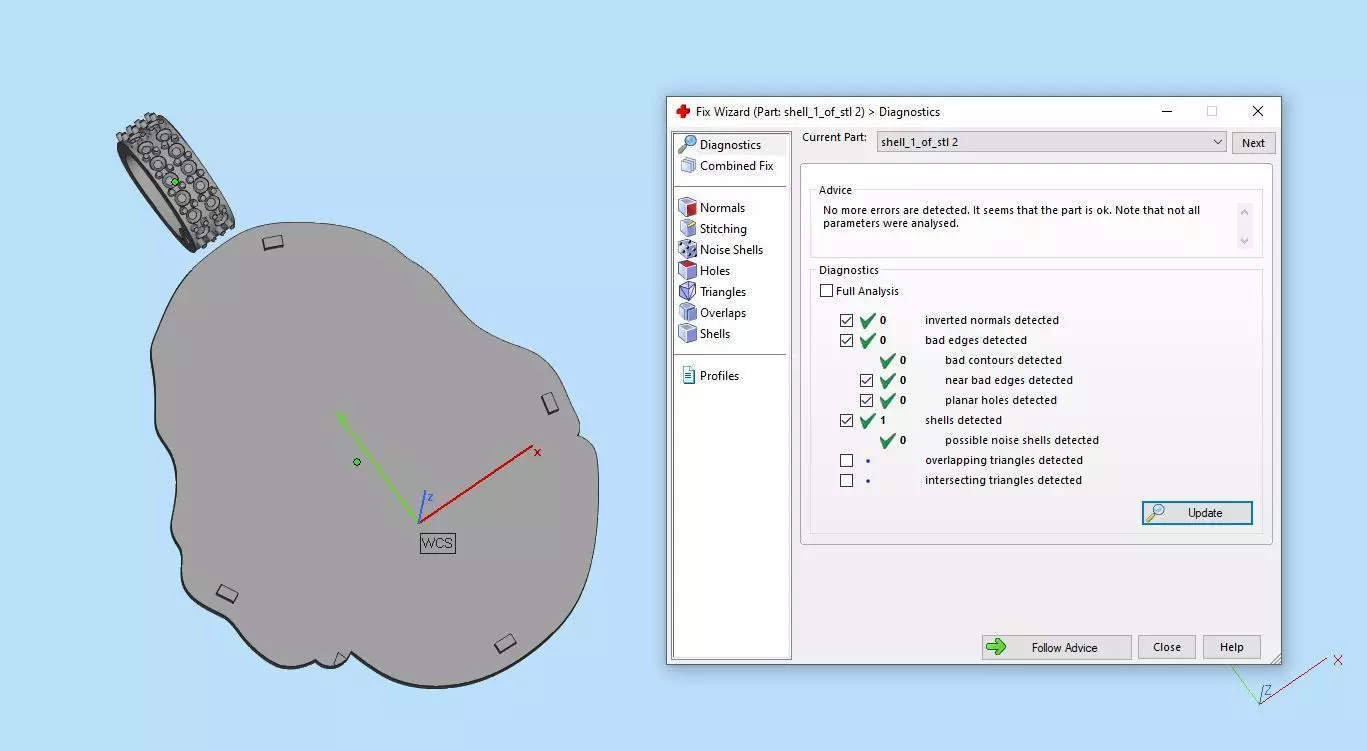Uncheck shells detected checkbox
Viewport: 1367px width, 751px height.
click(x=847, y=420)
